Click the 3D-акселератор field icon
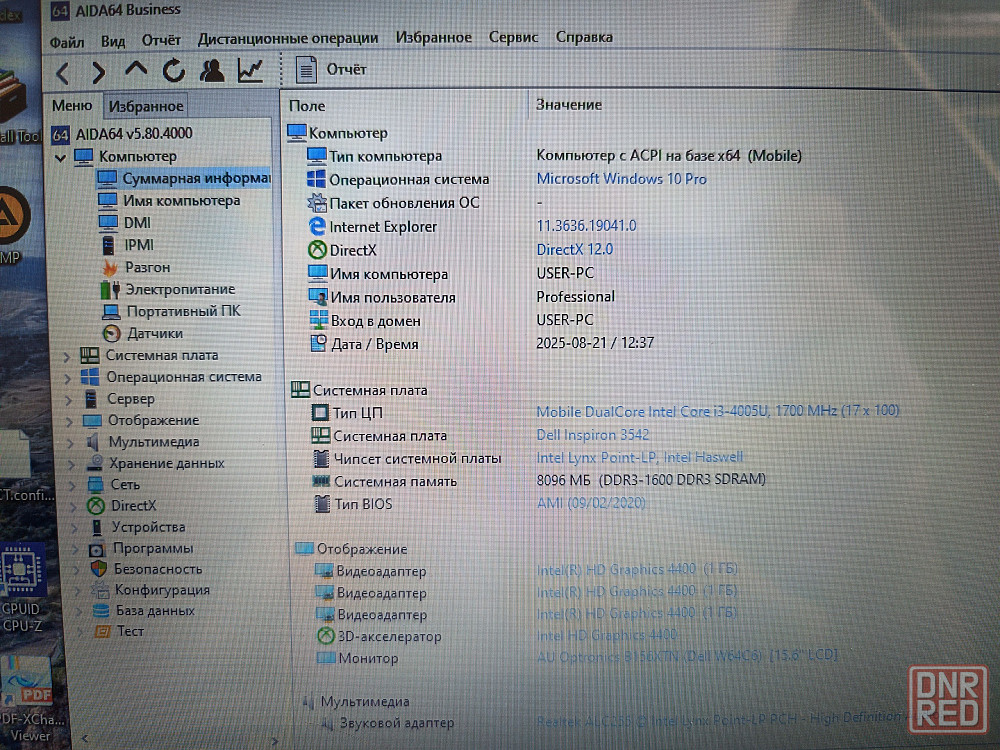Screen dimensions: 1000x750 click(325, 636)
